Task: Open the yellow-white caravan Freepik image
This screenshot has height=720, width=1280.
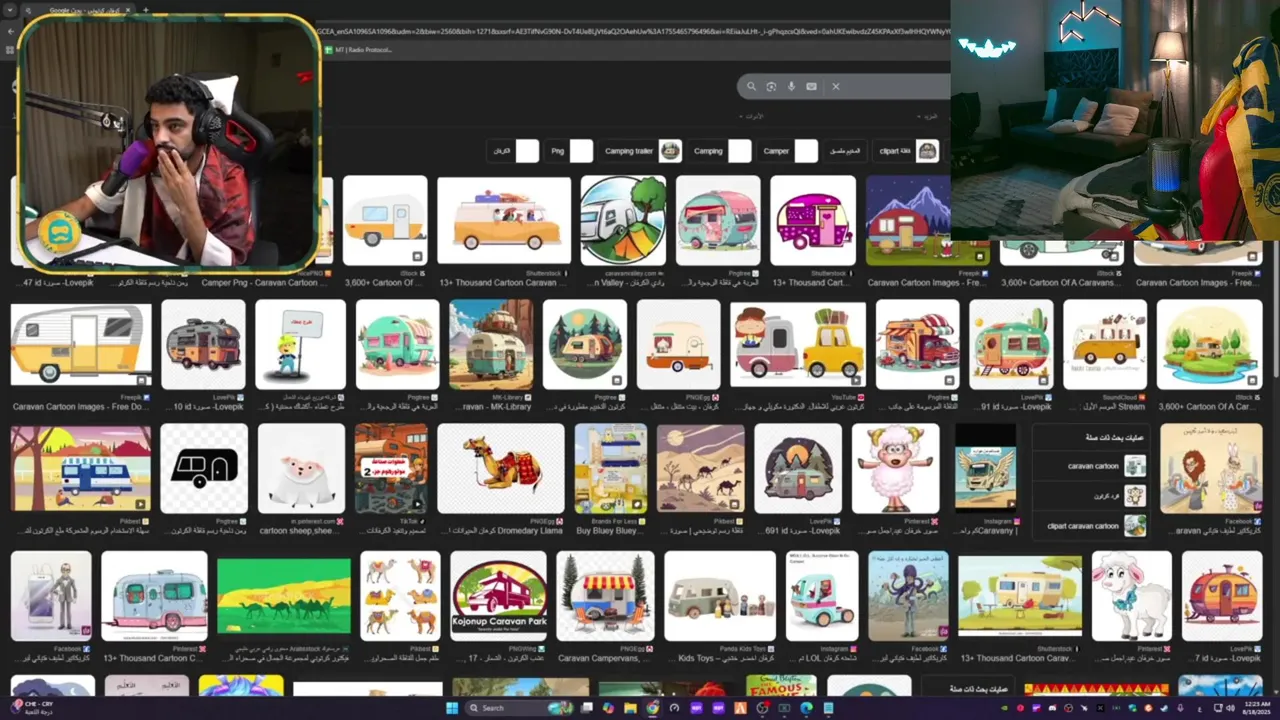Action: pos(81,345)
